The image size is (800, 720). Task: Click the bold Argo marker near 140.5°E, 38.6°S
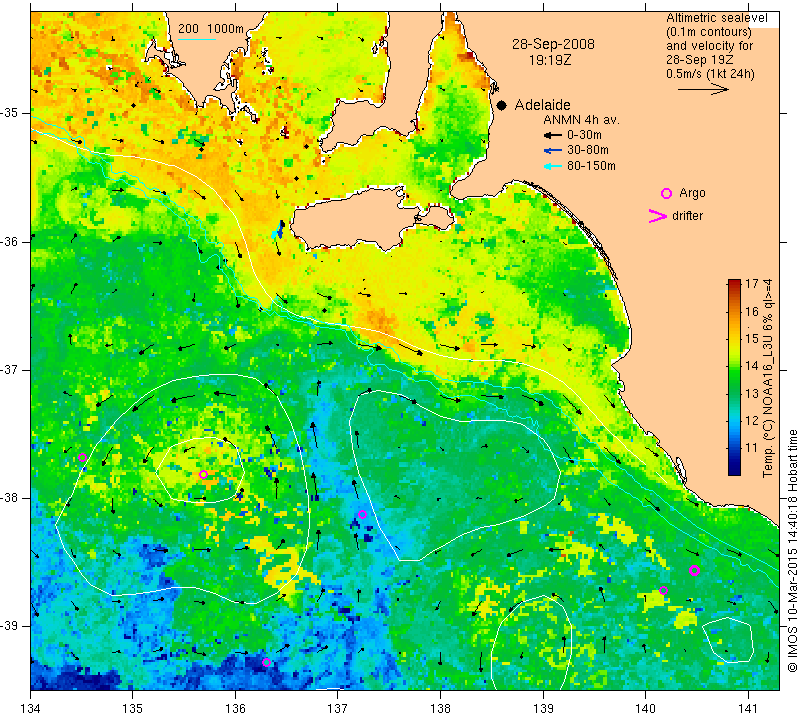[694, 570]
